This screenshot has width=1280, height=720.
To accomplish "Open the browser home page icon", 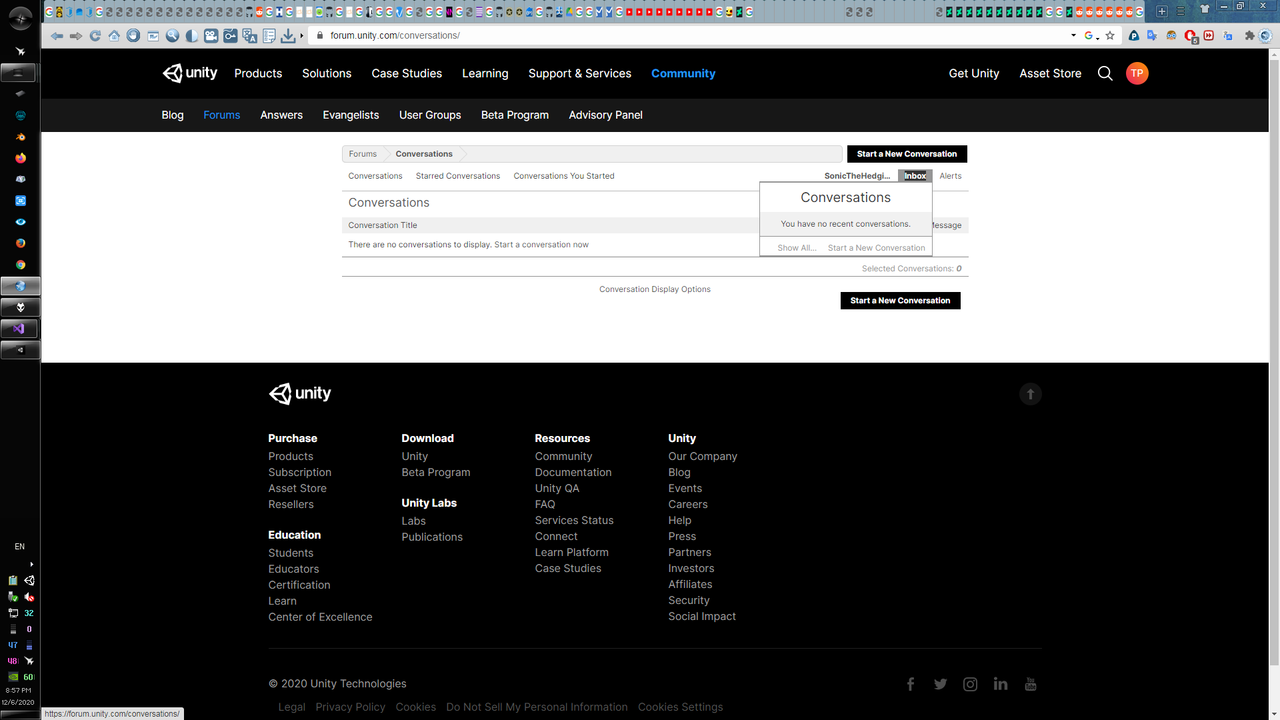I will click(x=114, y=35).
